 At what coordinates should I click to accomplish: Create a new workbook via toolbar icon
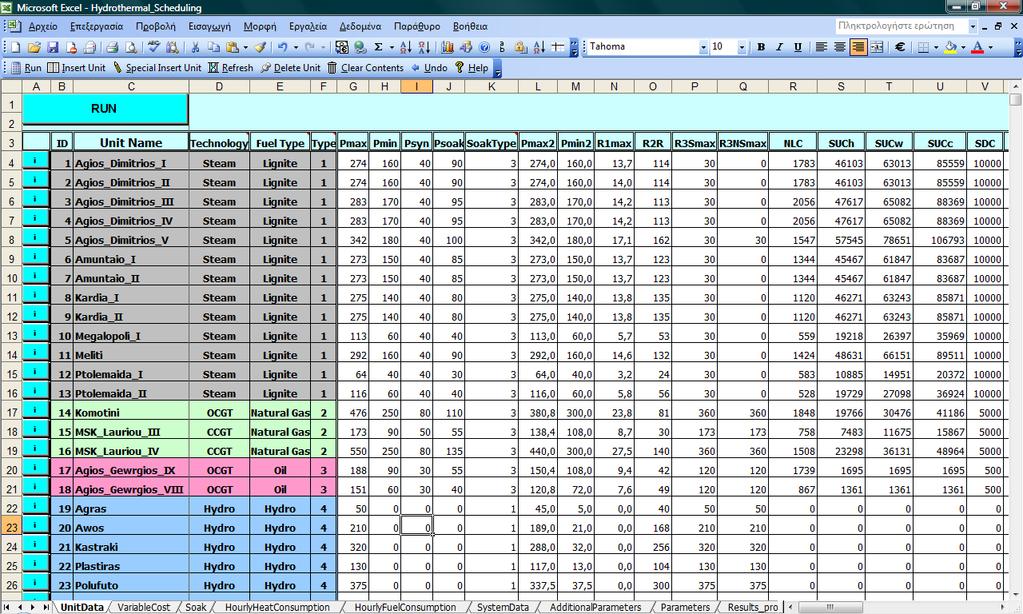pyautogui.click(x=16, y=47)
